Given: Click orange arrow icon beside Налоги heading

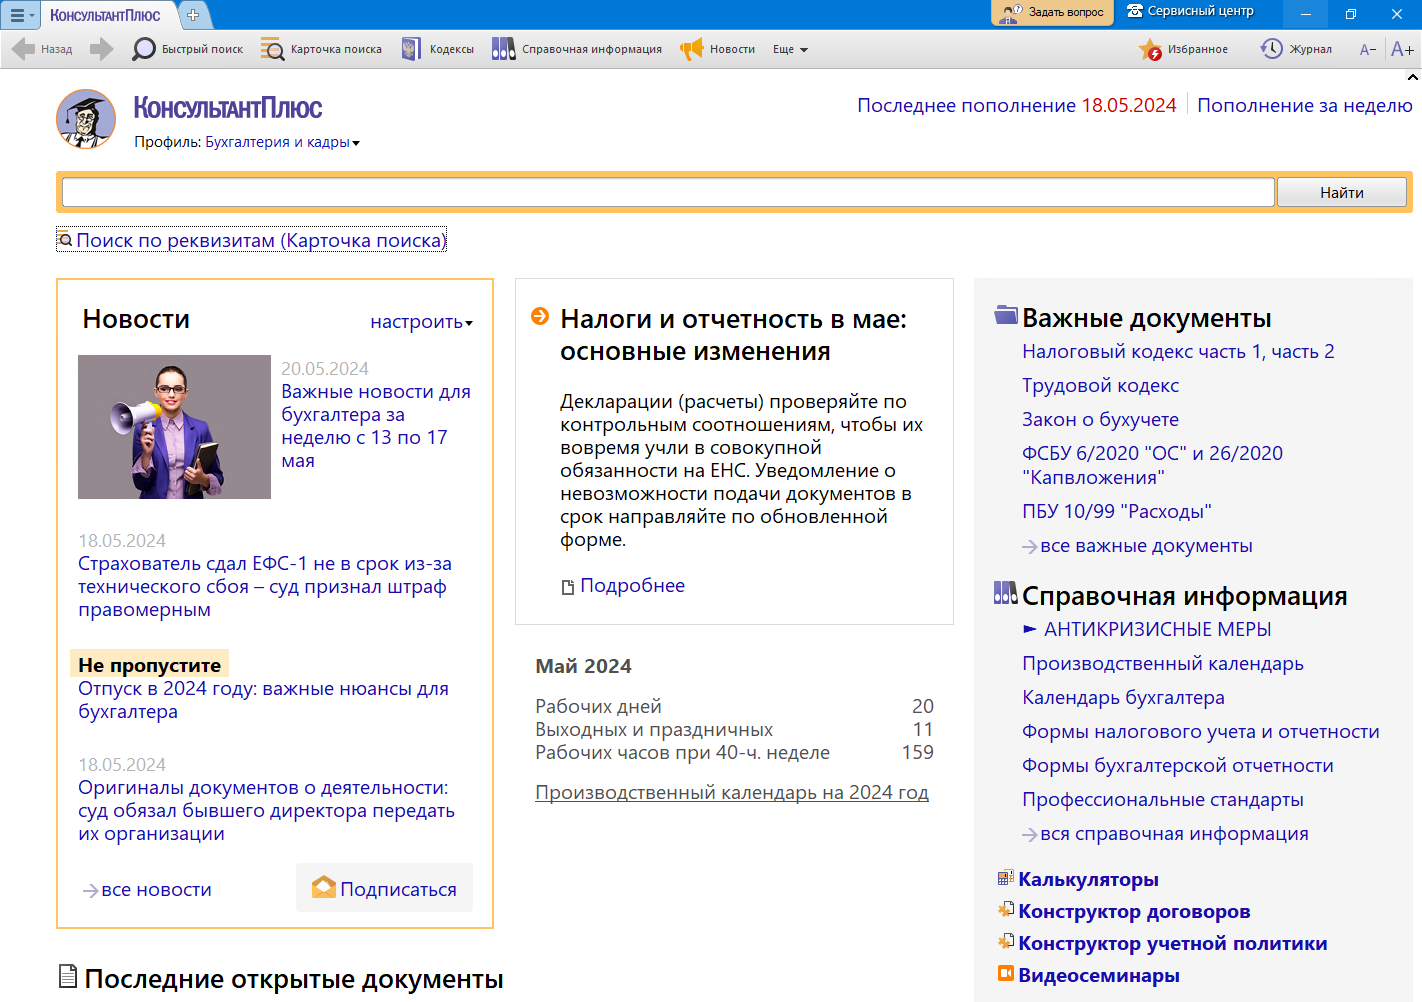Looking at the screenshot, I should point(540,316).
